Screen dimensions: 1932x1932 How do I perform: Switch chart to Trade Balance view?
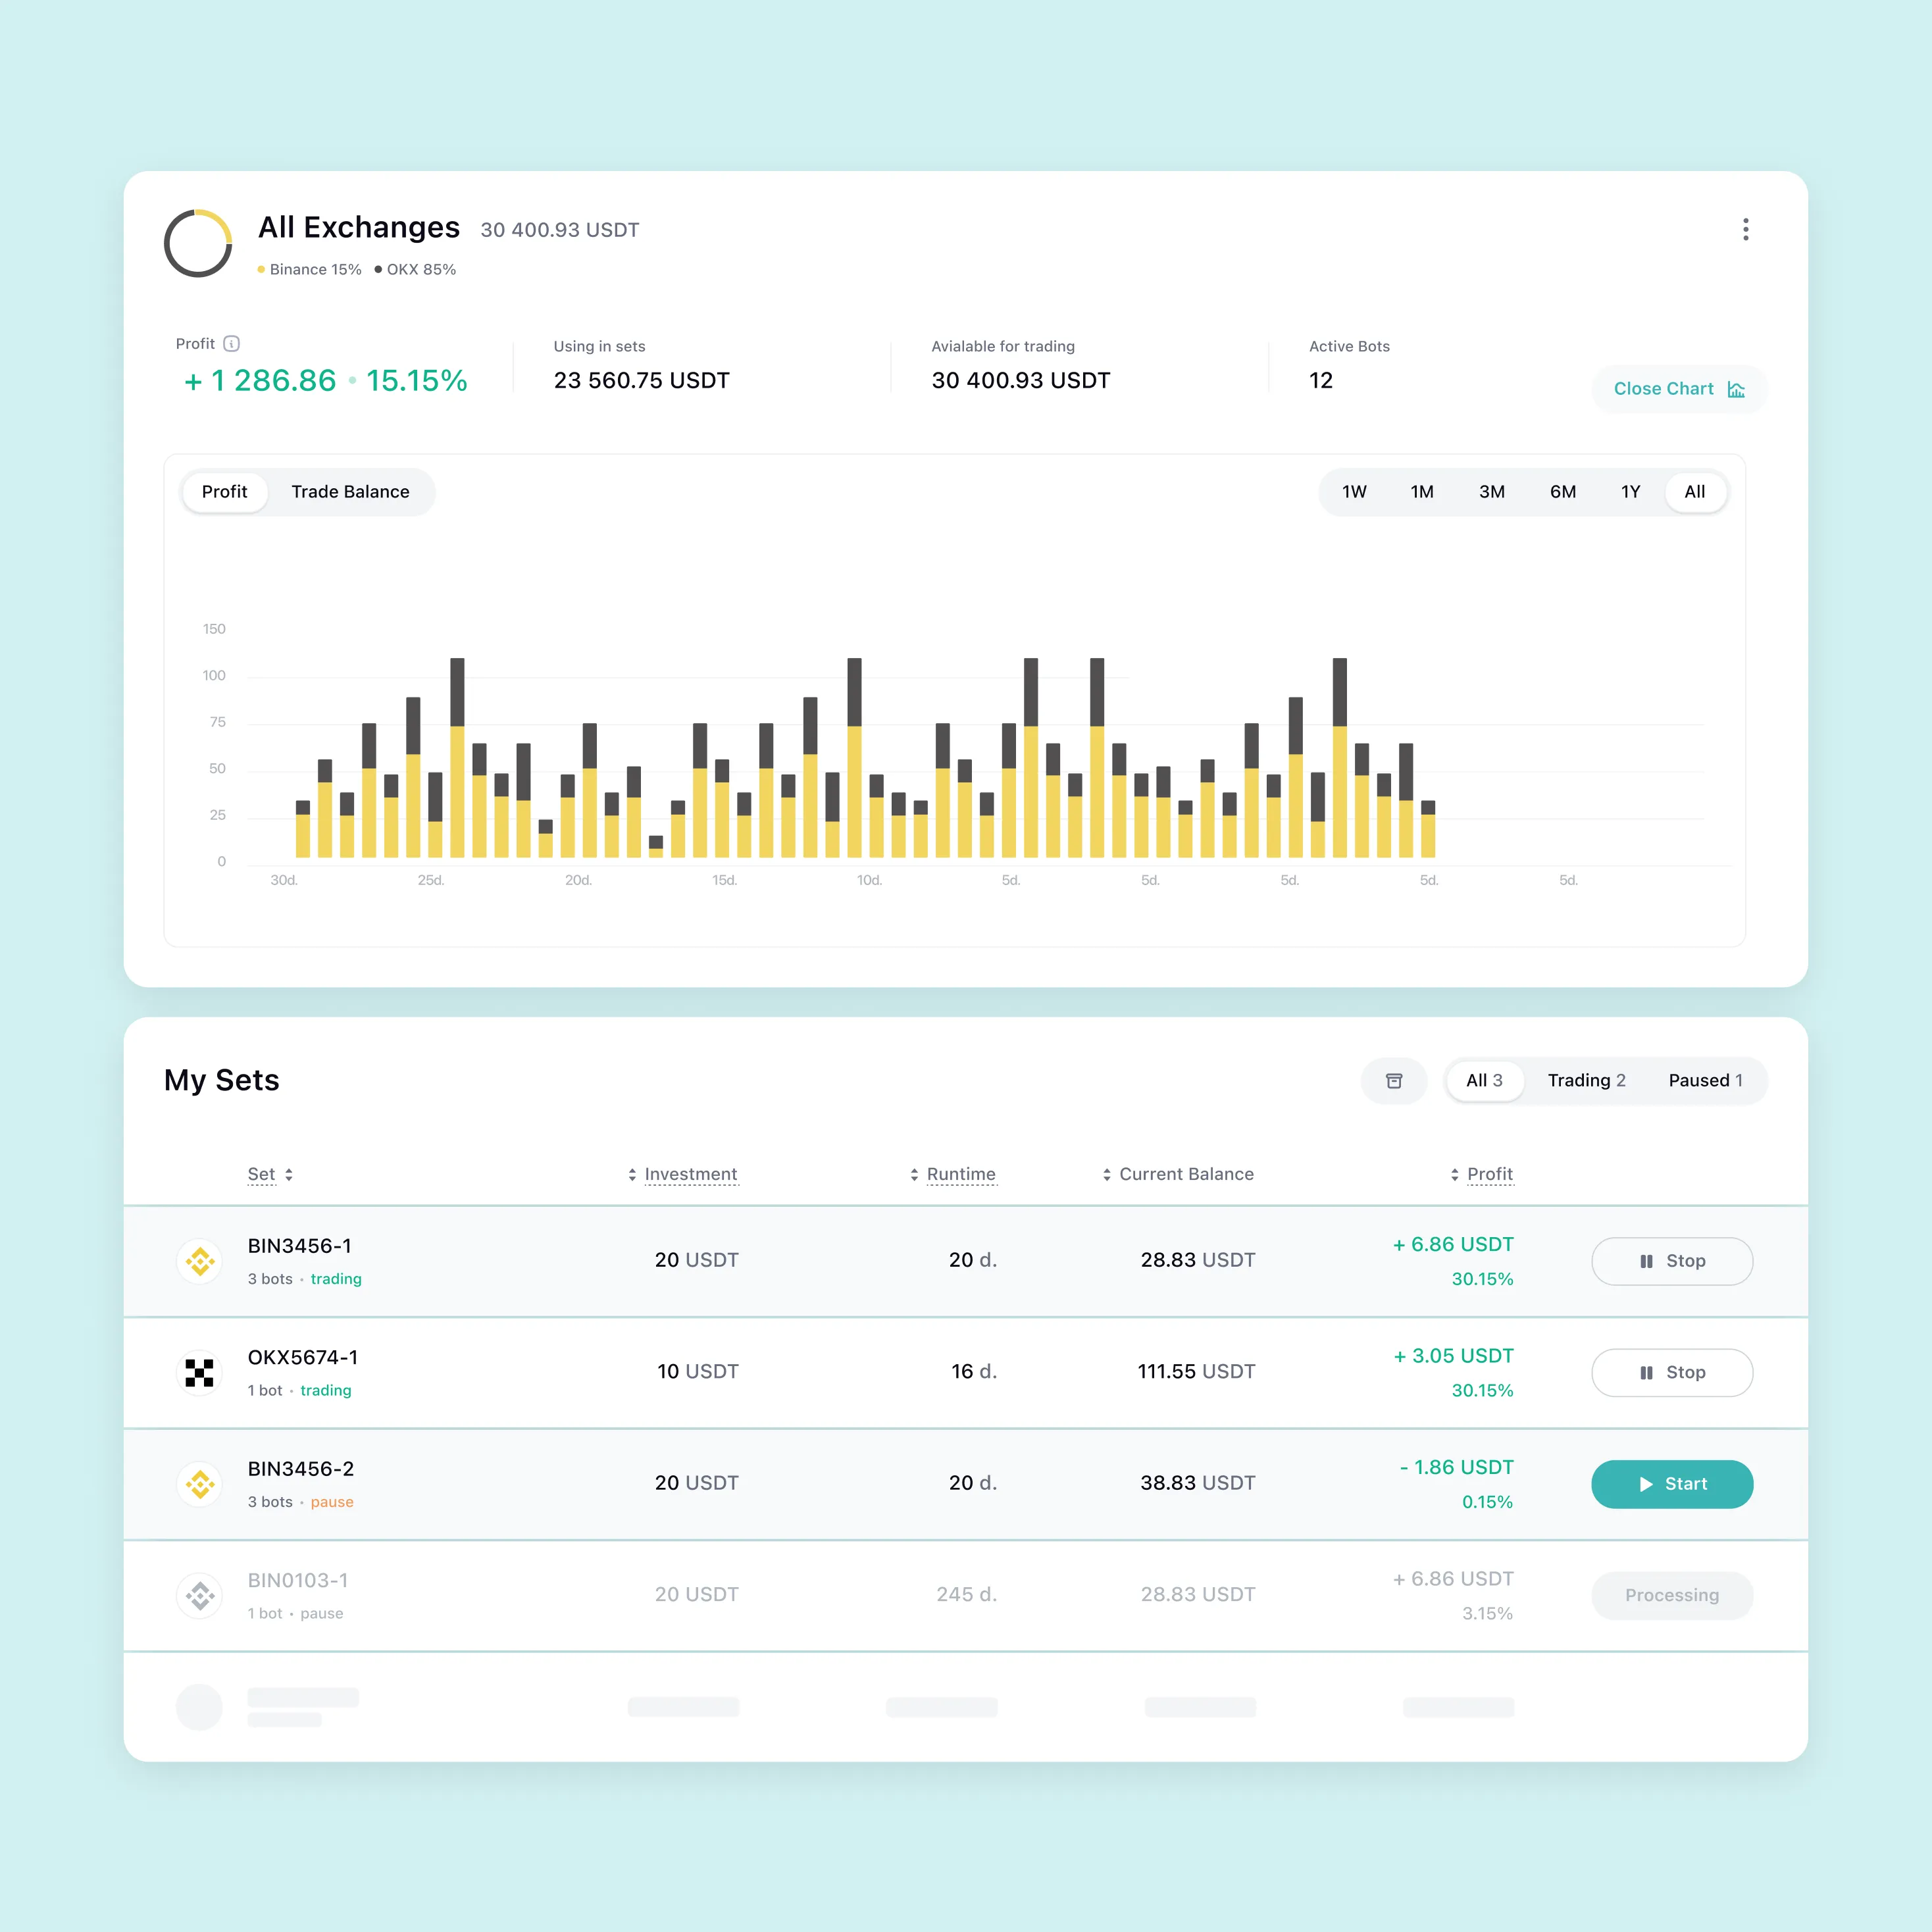(x=350, y=492)
